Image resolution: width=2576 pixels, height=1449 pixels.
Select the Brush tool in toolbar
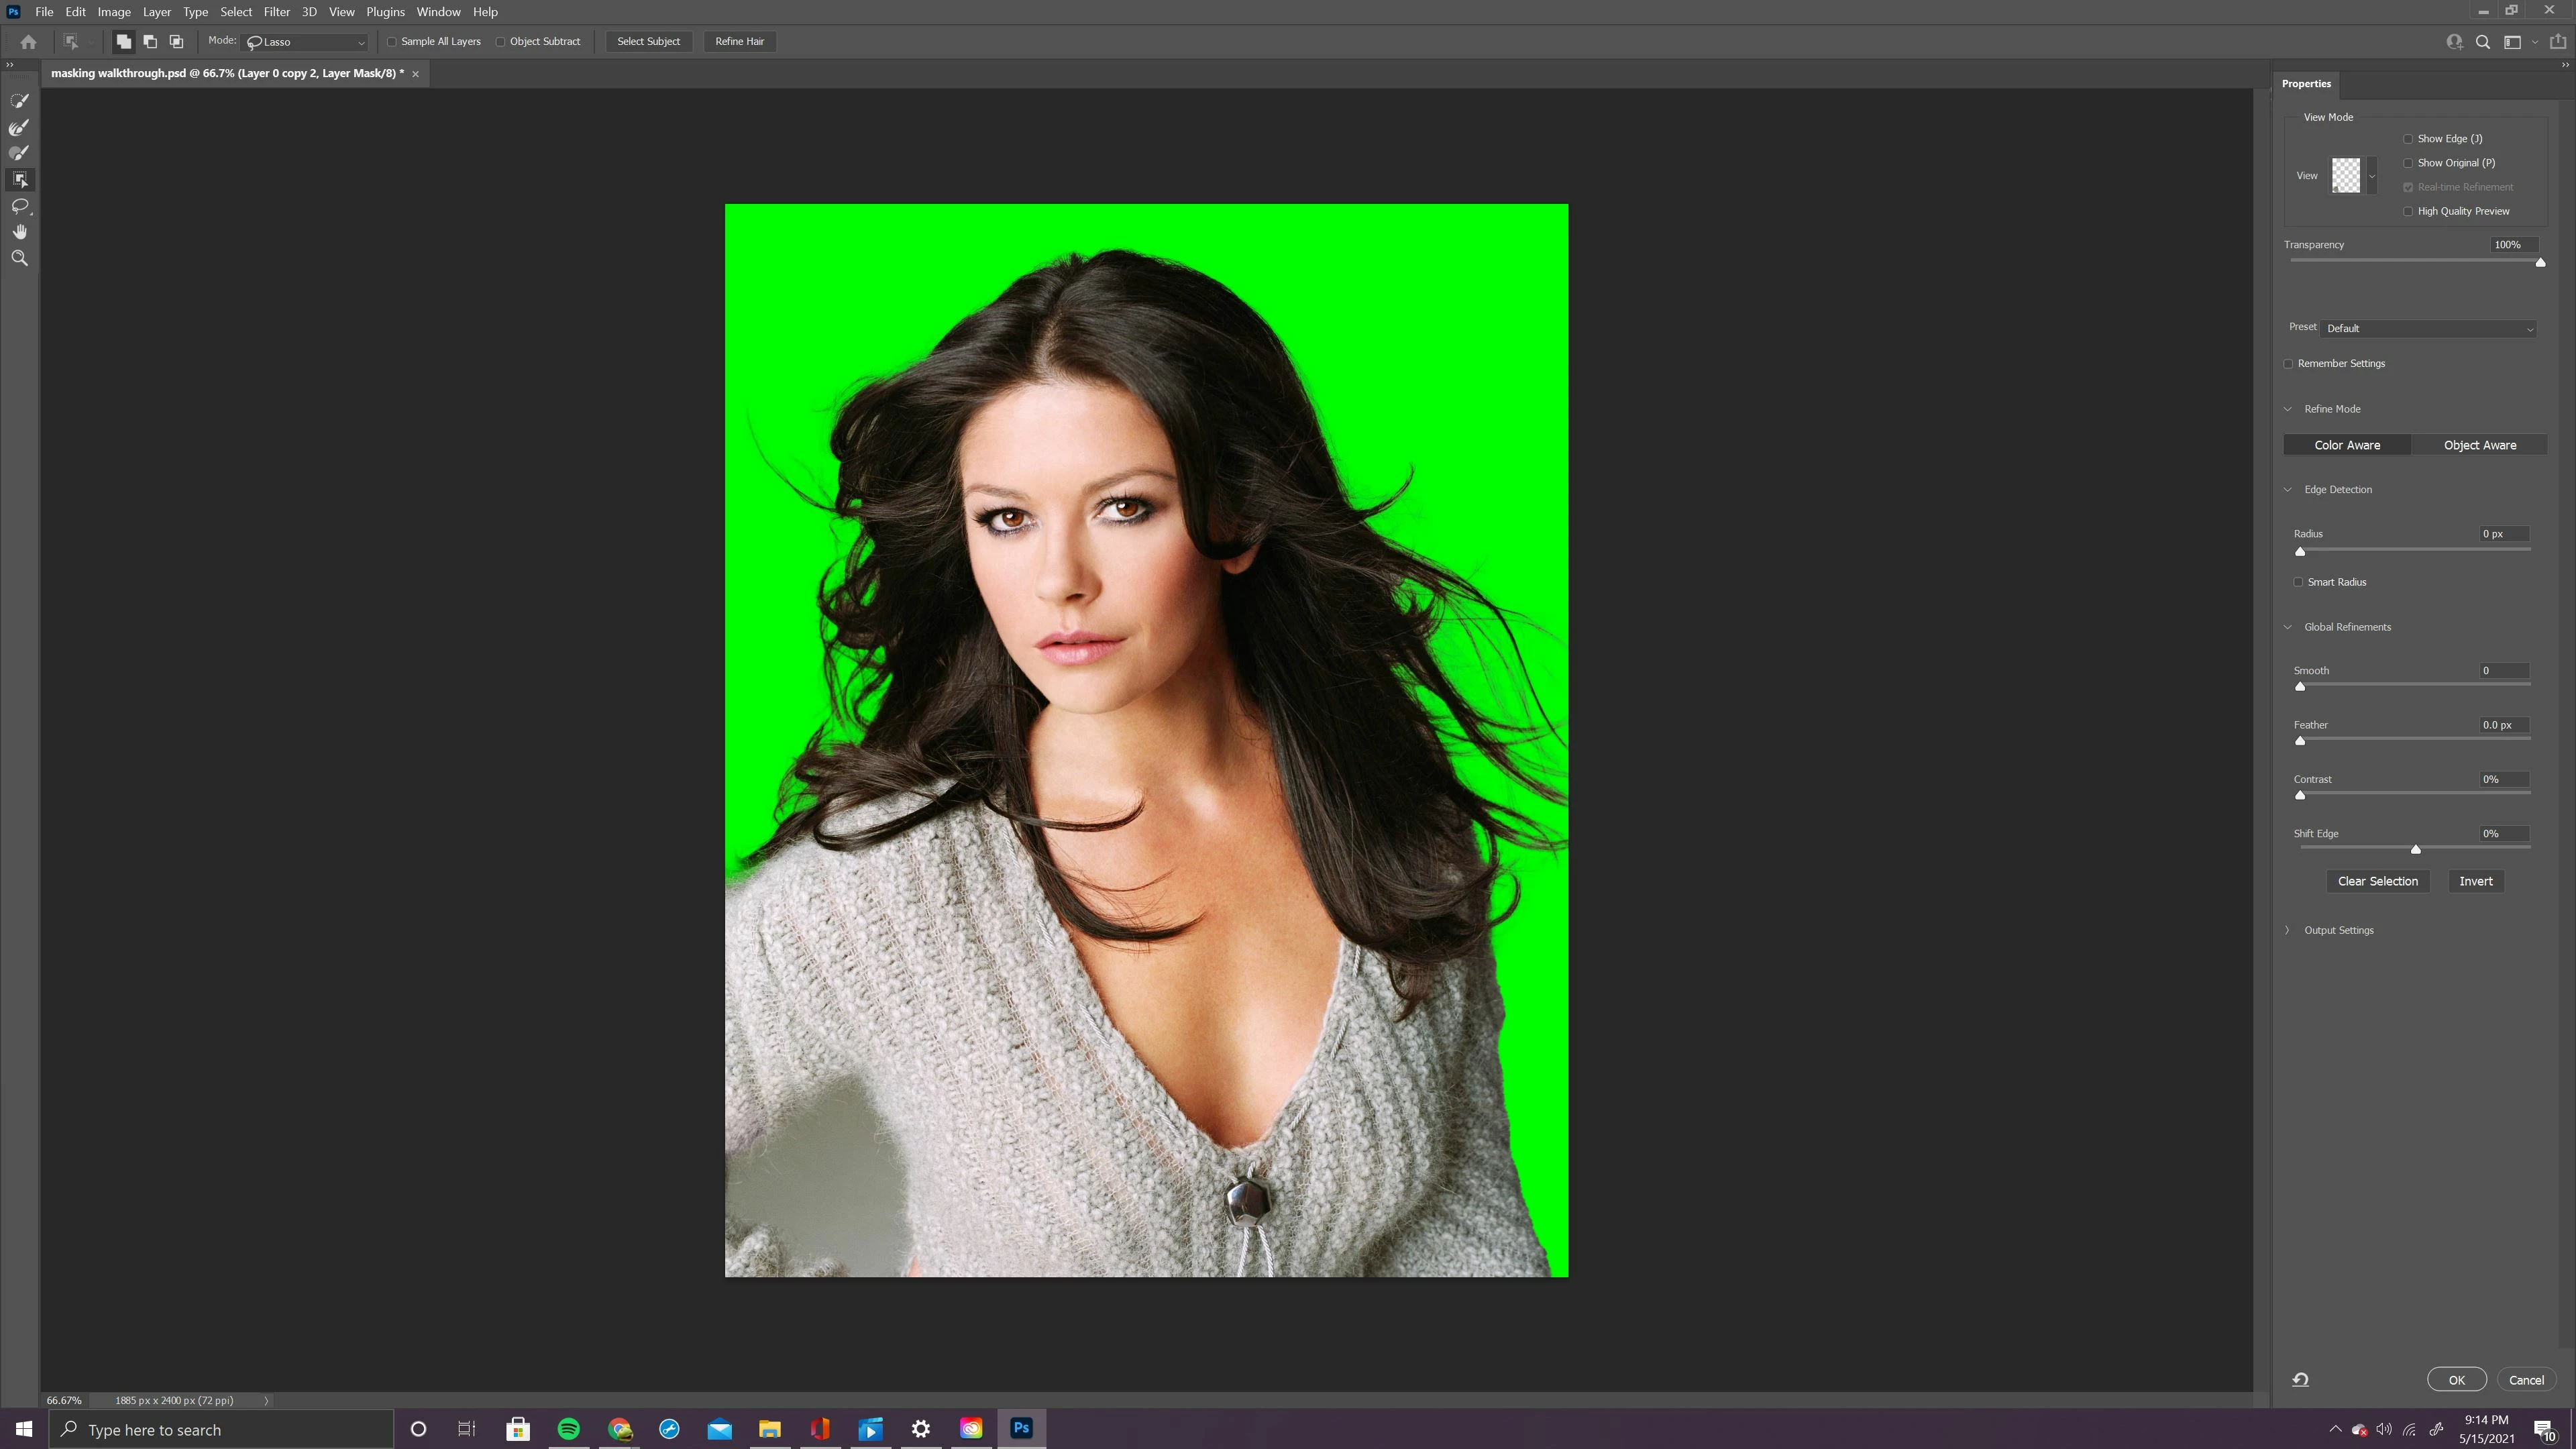click(x=19, y=153)
